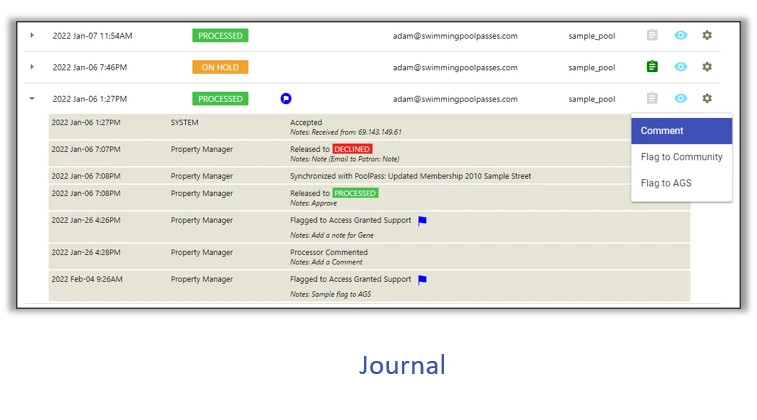Click the round blue flag icon beside PROCESSED
757x420 pixels.
(285, 99)
